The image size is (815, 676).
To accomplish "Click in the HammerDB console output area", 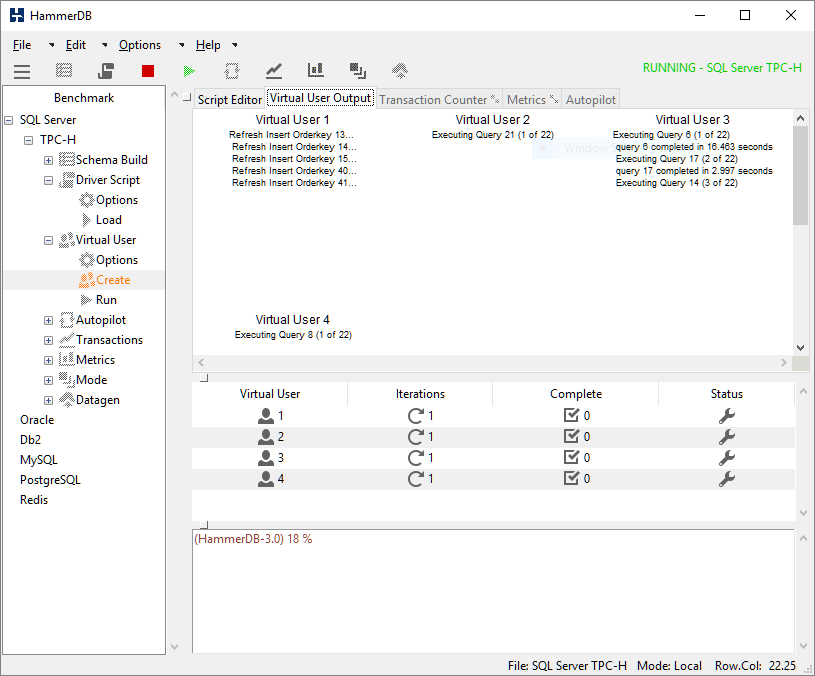I will 493,591.
